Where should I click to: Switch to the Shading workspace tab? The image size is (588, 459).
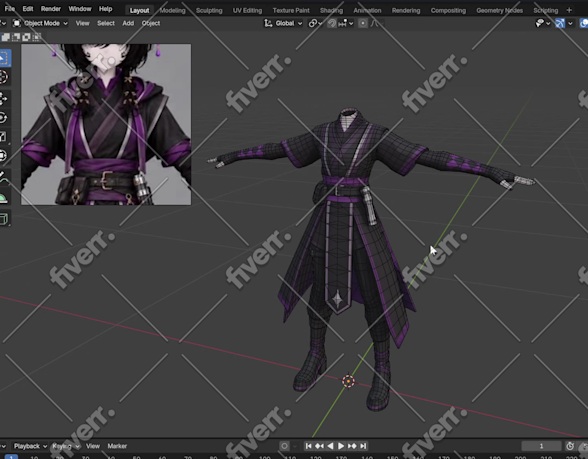(x=332, y=10)
